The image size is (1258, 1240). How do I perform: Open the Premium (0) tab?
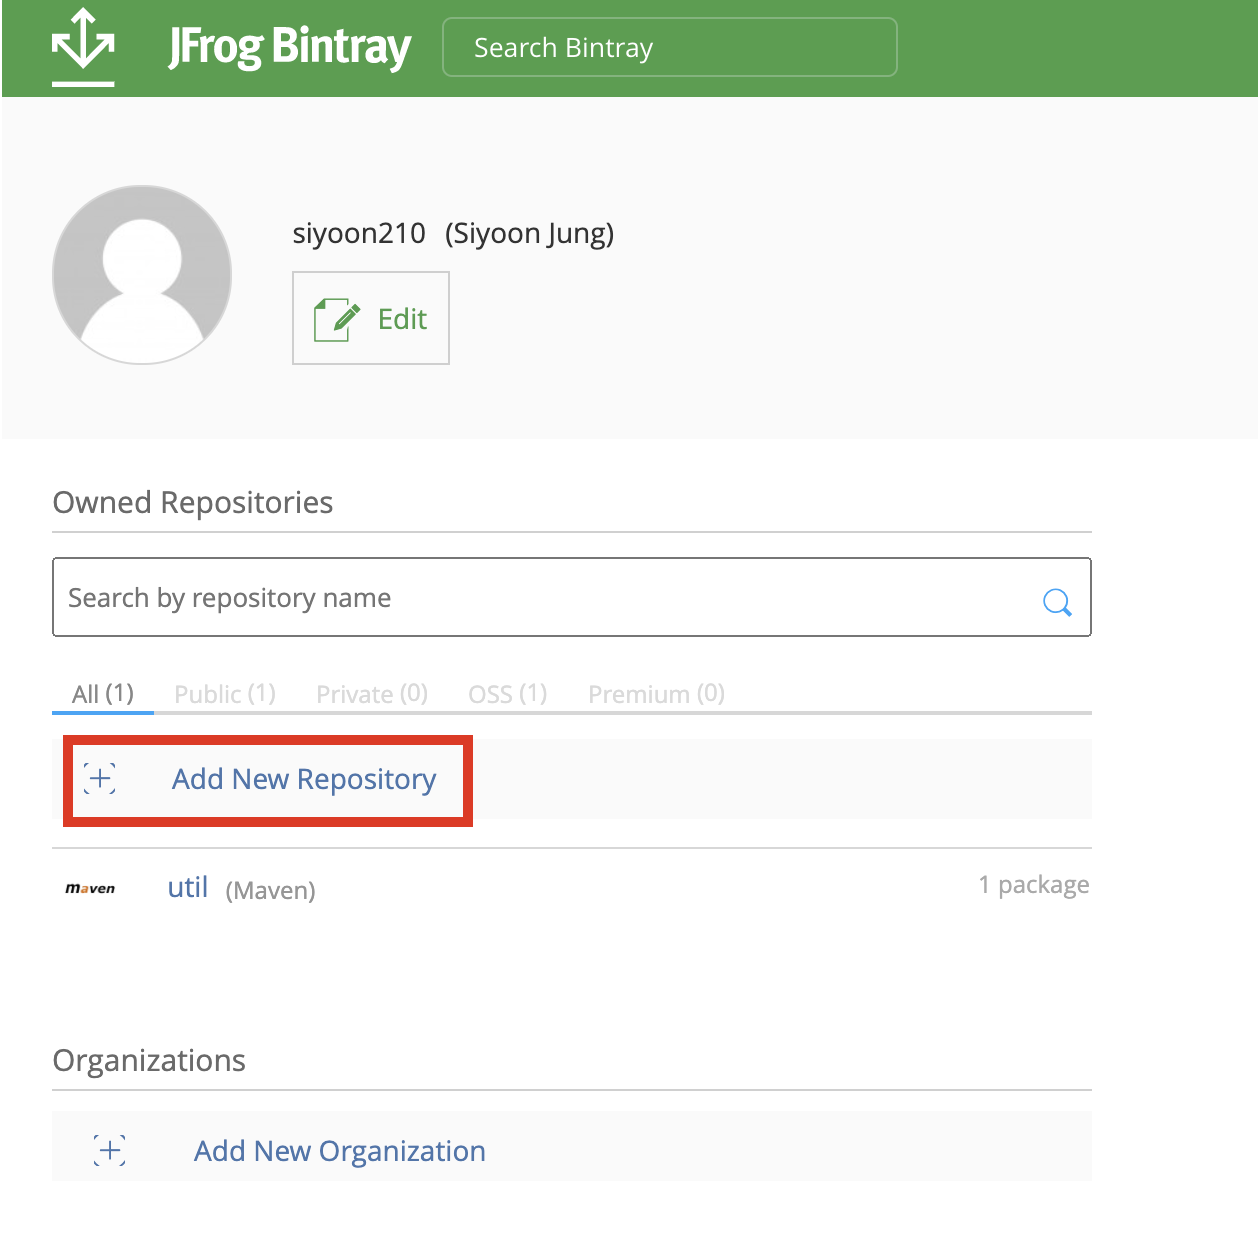[656, 693]
